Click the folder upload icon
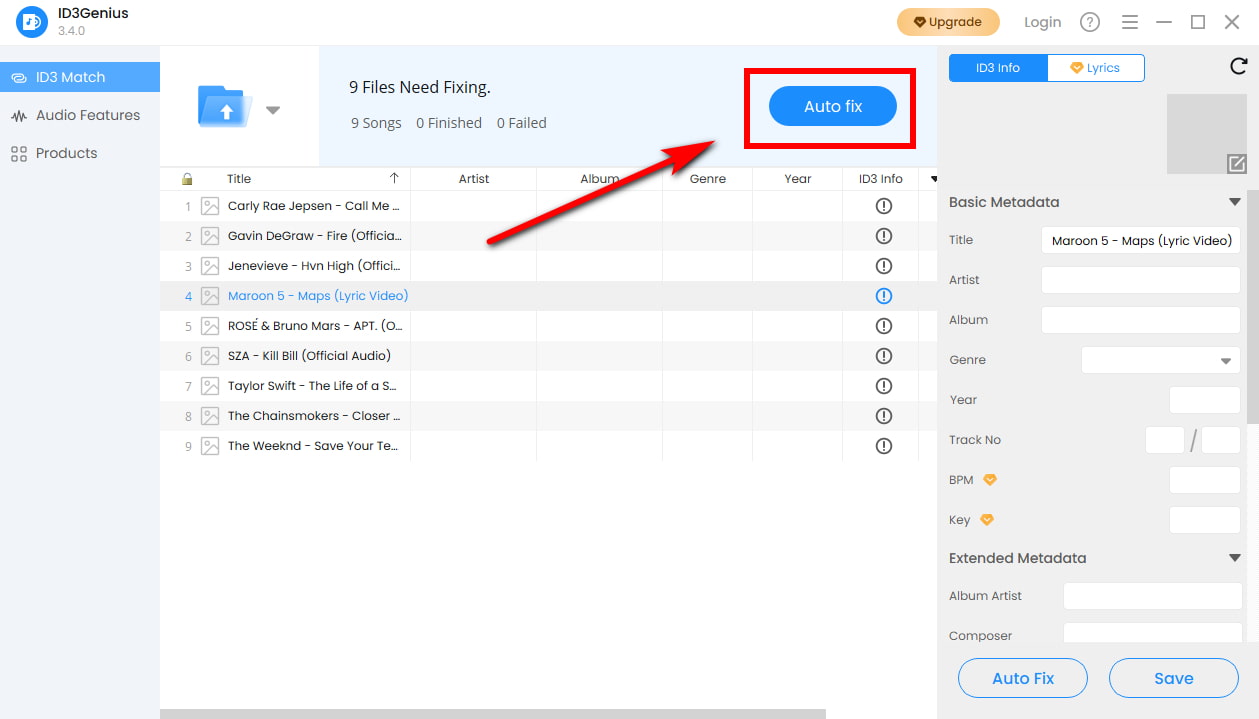Viewport: 1259px width, 719px height. click(x=225, y=106)
